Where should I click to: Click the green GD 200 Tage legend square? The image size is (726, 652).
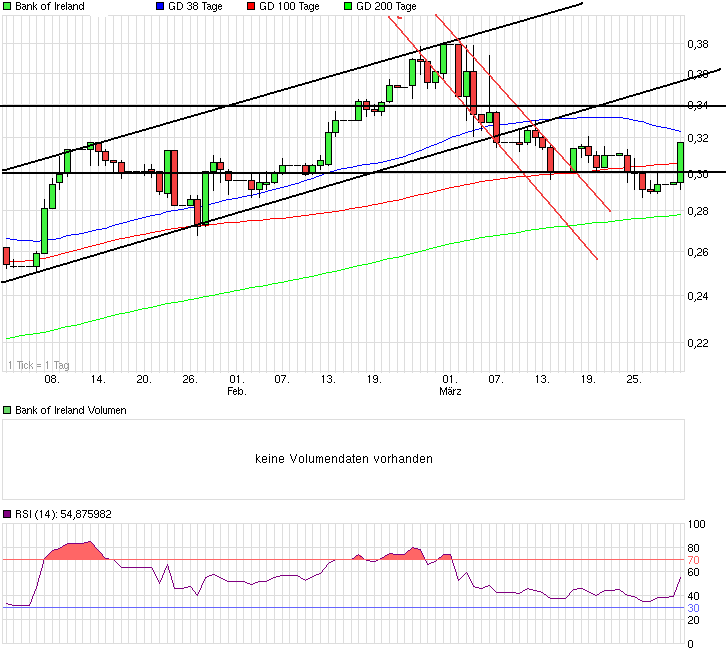coord(347,6)
